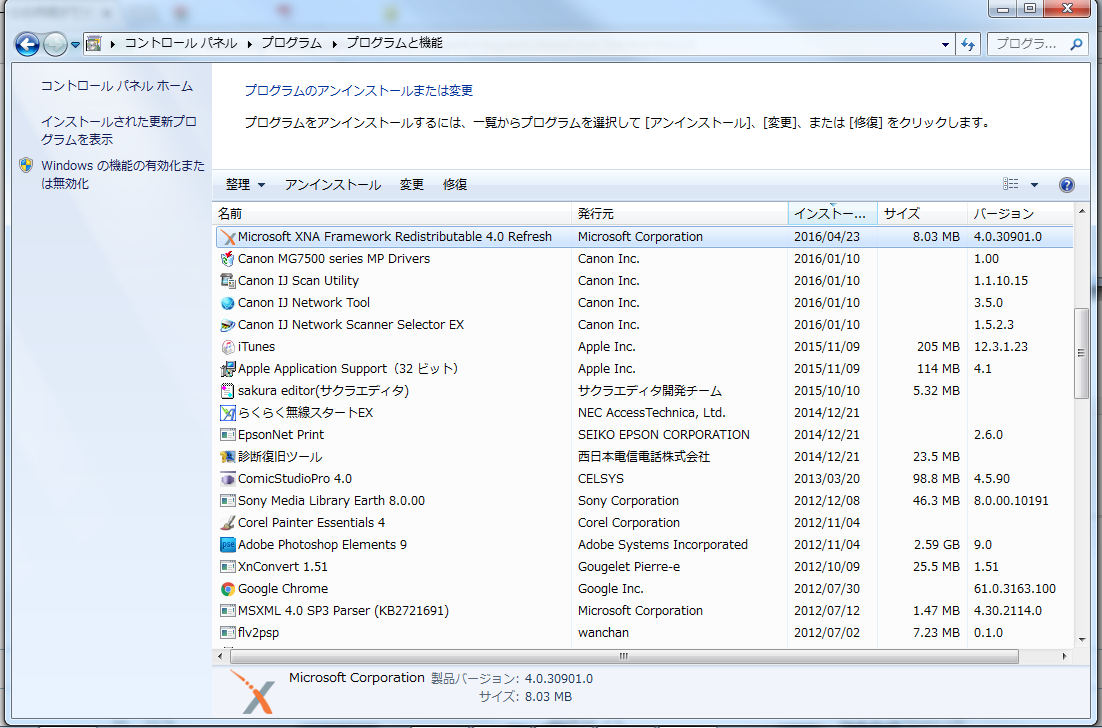Click the refresh button beside address bar
The width and height of the screenshot is (1102, 728).
(968, 44)
